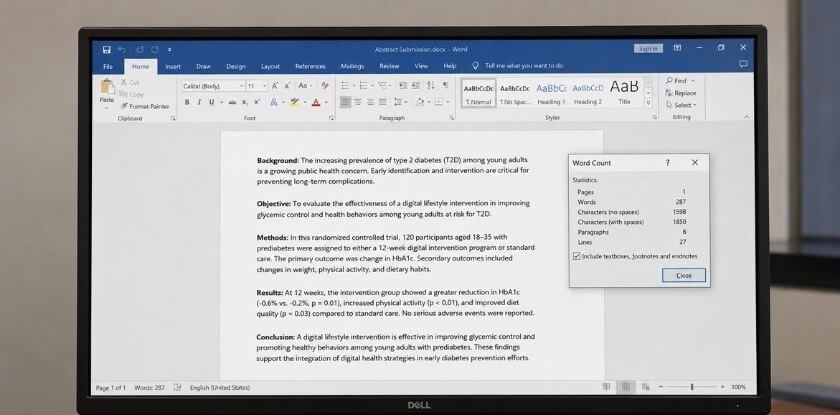The image size is (840, 415).
Task: Click Cut in the Clipboard group
Action: [x=130, y=82]
